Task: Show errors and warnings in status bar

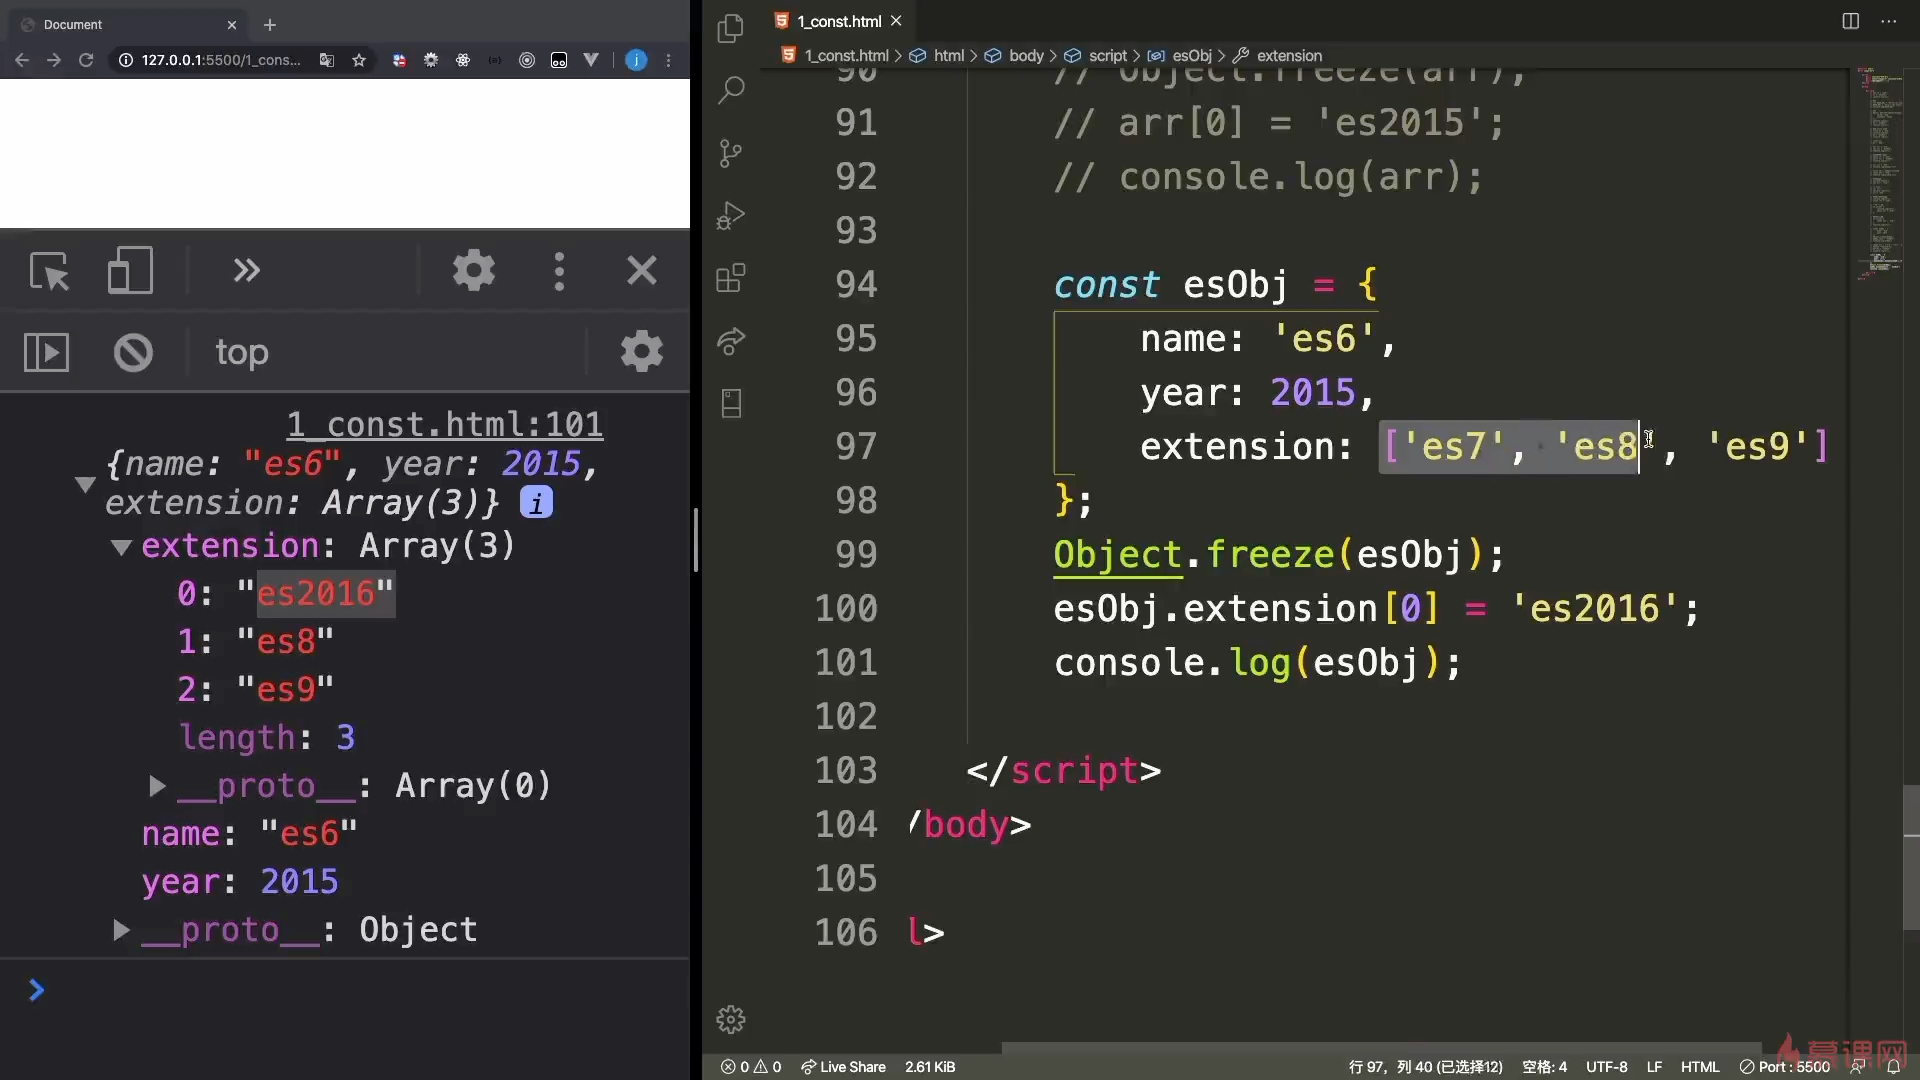Action: click(x=751, y=1067)
